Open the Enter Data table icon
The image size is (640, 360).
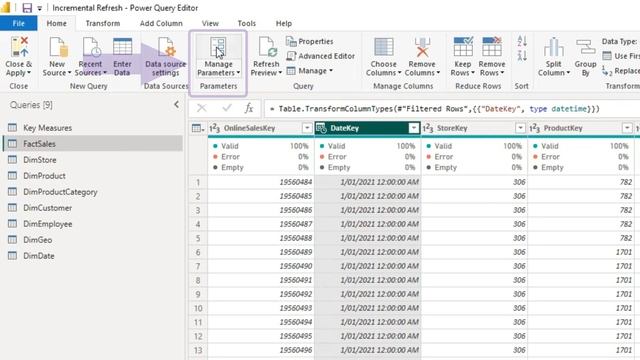pyautogui.click(x=122, y=47)
